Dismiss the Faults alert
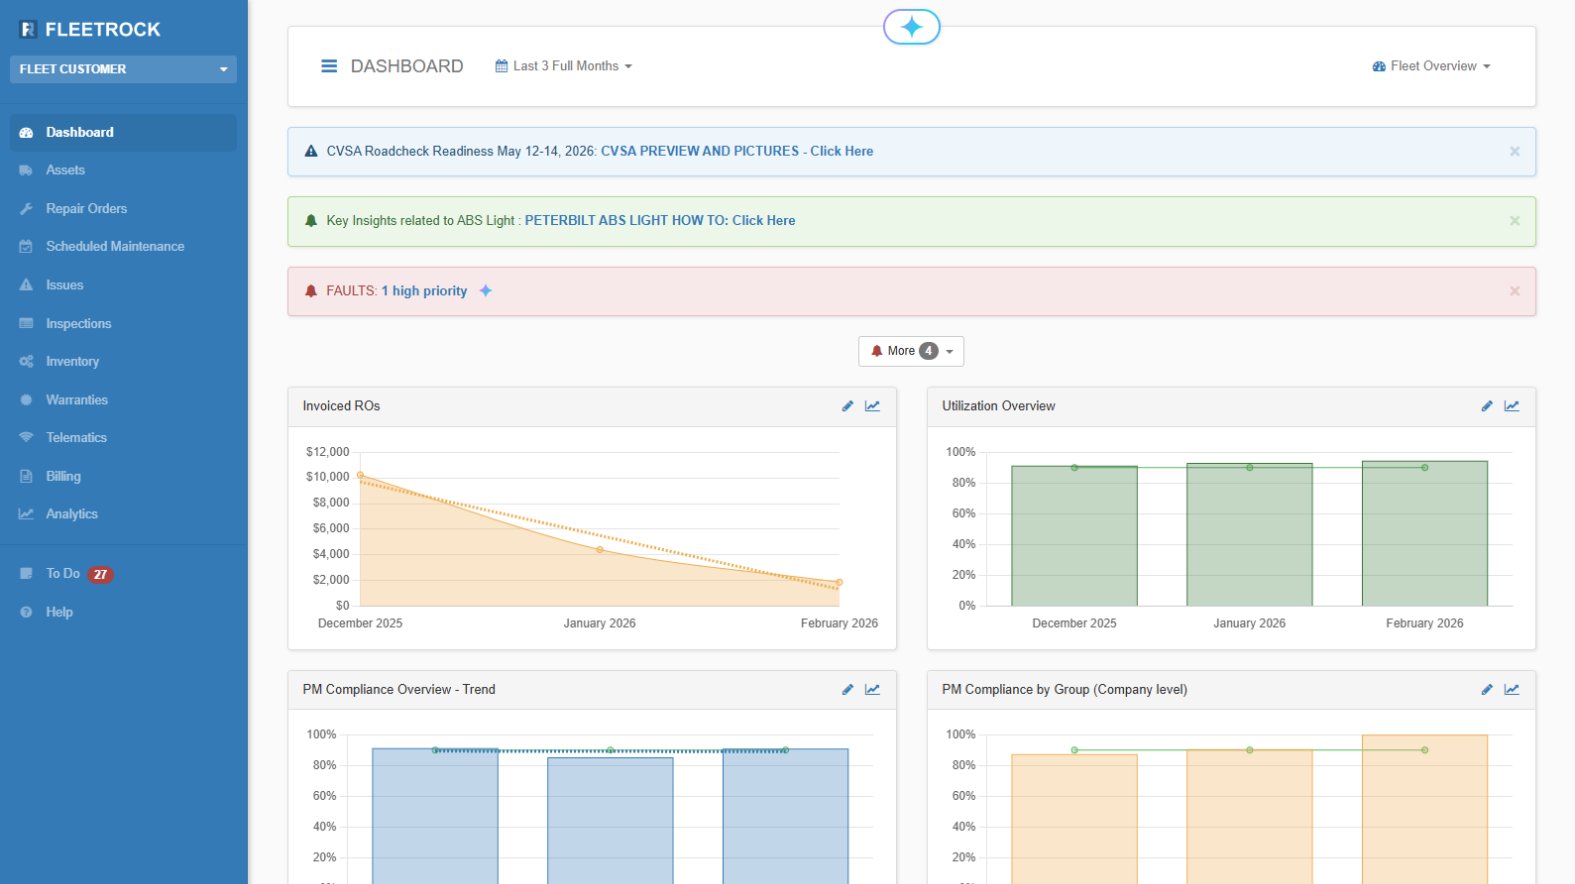This screenshot has height=884, width=1575. point(1515,291)
